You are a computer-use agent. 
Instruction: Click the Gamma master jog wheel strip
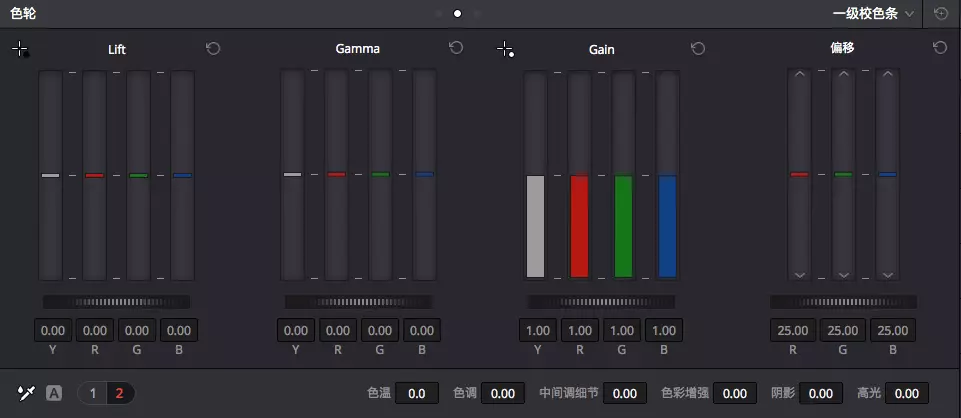click(x=358, y=301)
